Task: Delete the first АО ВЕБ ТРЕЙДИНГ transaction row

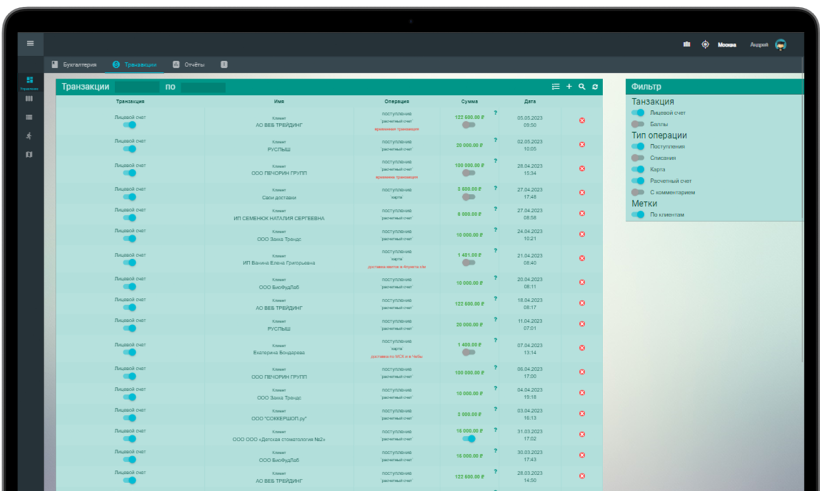Action: 582,121
